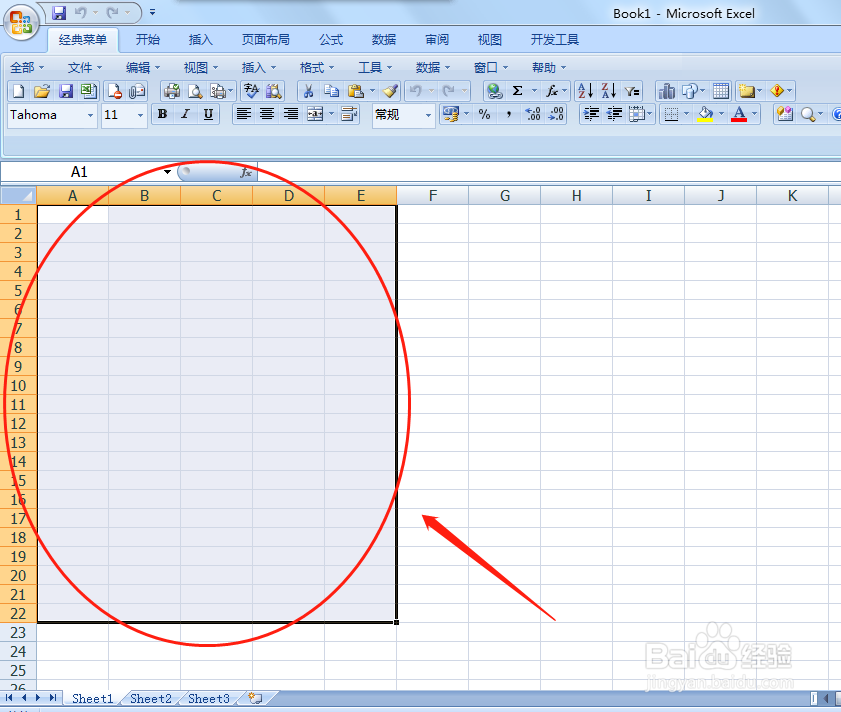Click the Quick Print icon
The image size is (841, 712).
[x=172, y=91]
